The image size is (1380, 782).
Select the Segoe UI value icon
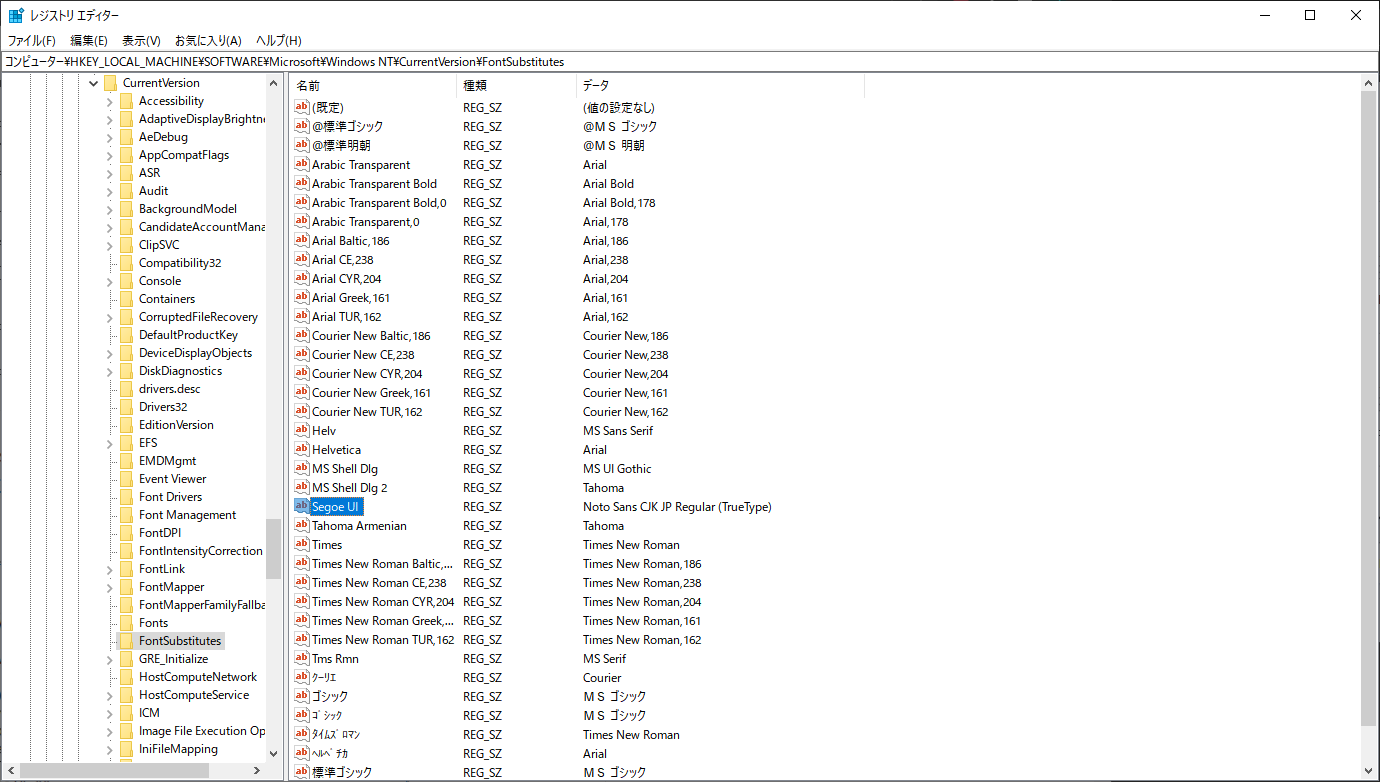301,507
